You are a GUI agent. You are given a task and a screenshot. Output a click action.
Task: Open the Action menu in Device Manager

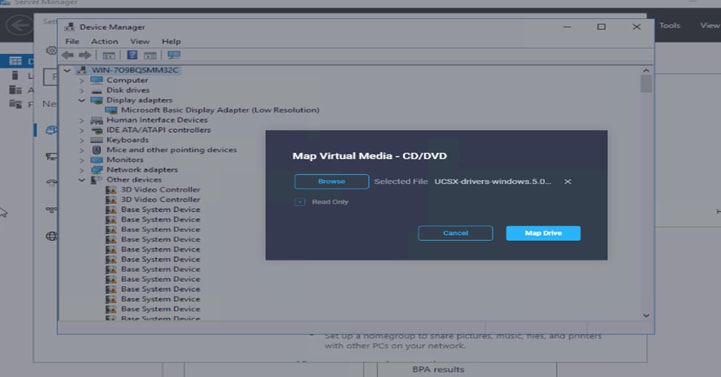click(104, 41)
